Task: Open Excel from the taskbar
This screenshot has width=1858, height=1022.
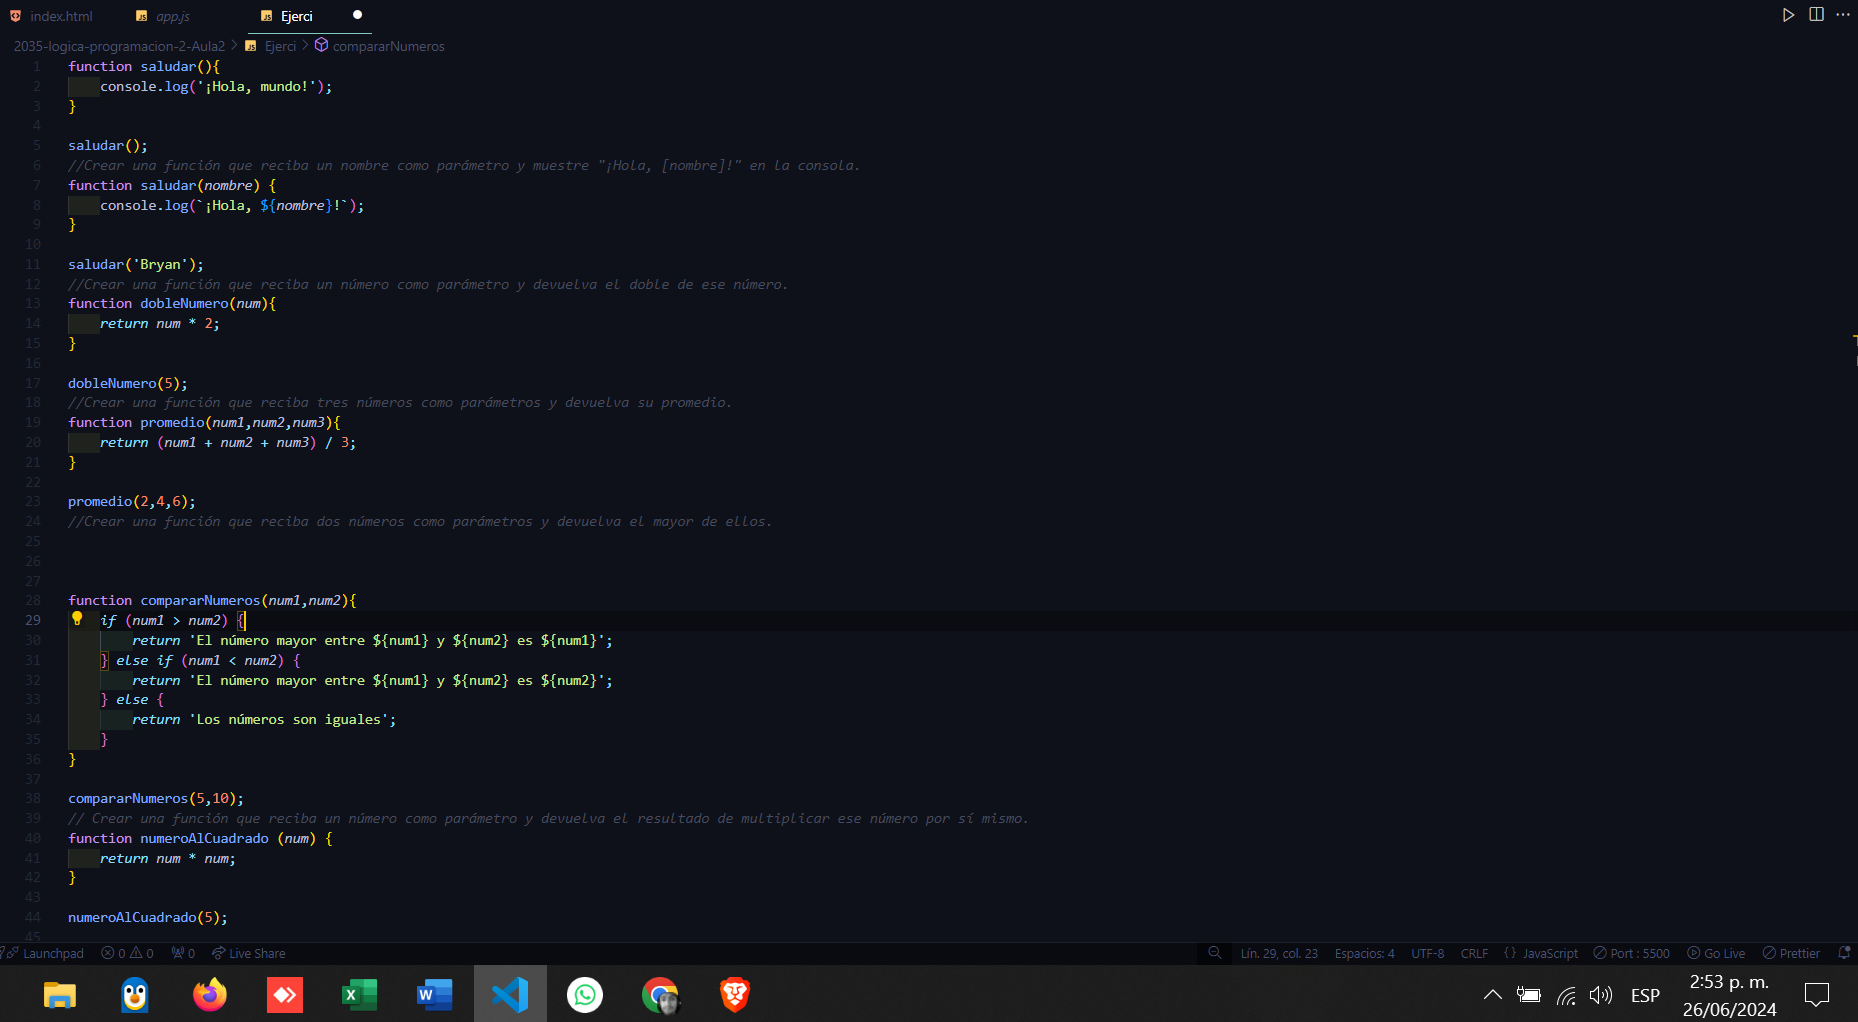Action: click(360, 994)
